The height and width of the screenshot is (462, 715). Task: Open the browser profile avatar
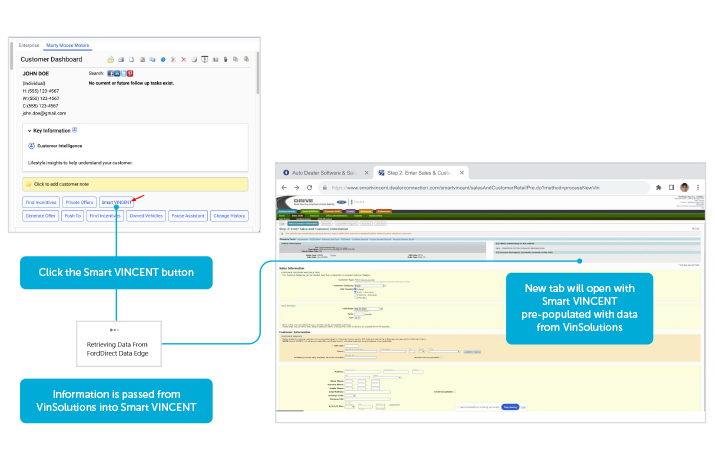tap(684, 187)
